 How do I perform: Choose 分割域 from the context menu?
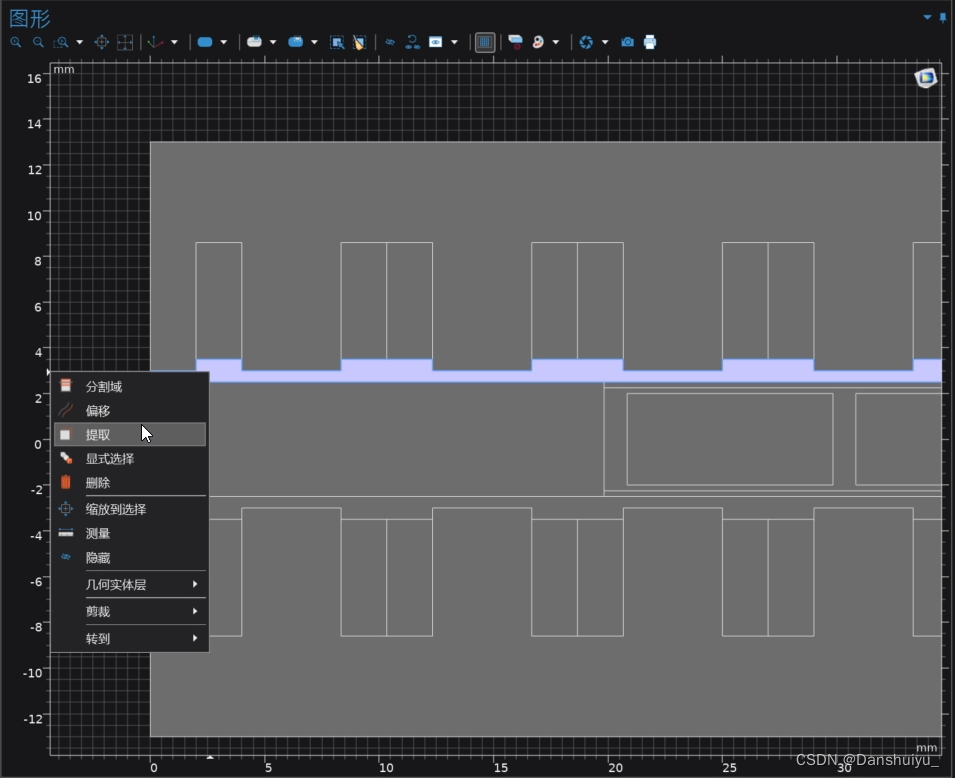130,386
